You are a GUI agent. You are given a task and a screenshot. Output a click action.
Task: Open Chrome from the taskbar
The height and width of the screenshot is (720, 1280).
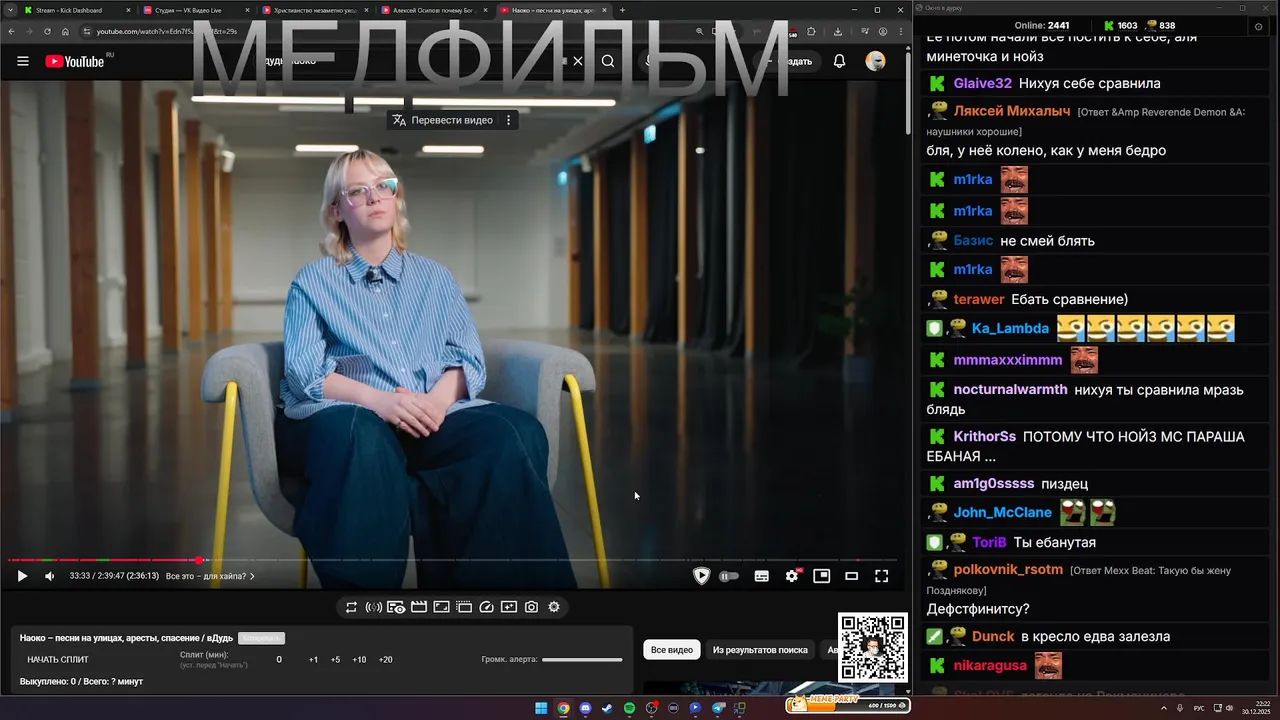tap(563, 708)
